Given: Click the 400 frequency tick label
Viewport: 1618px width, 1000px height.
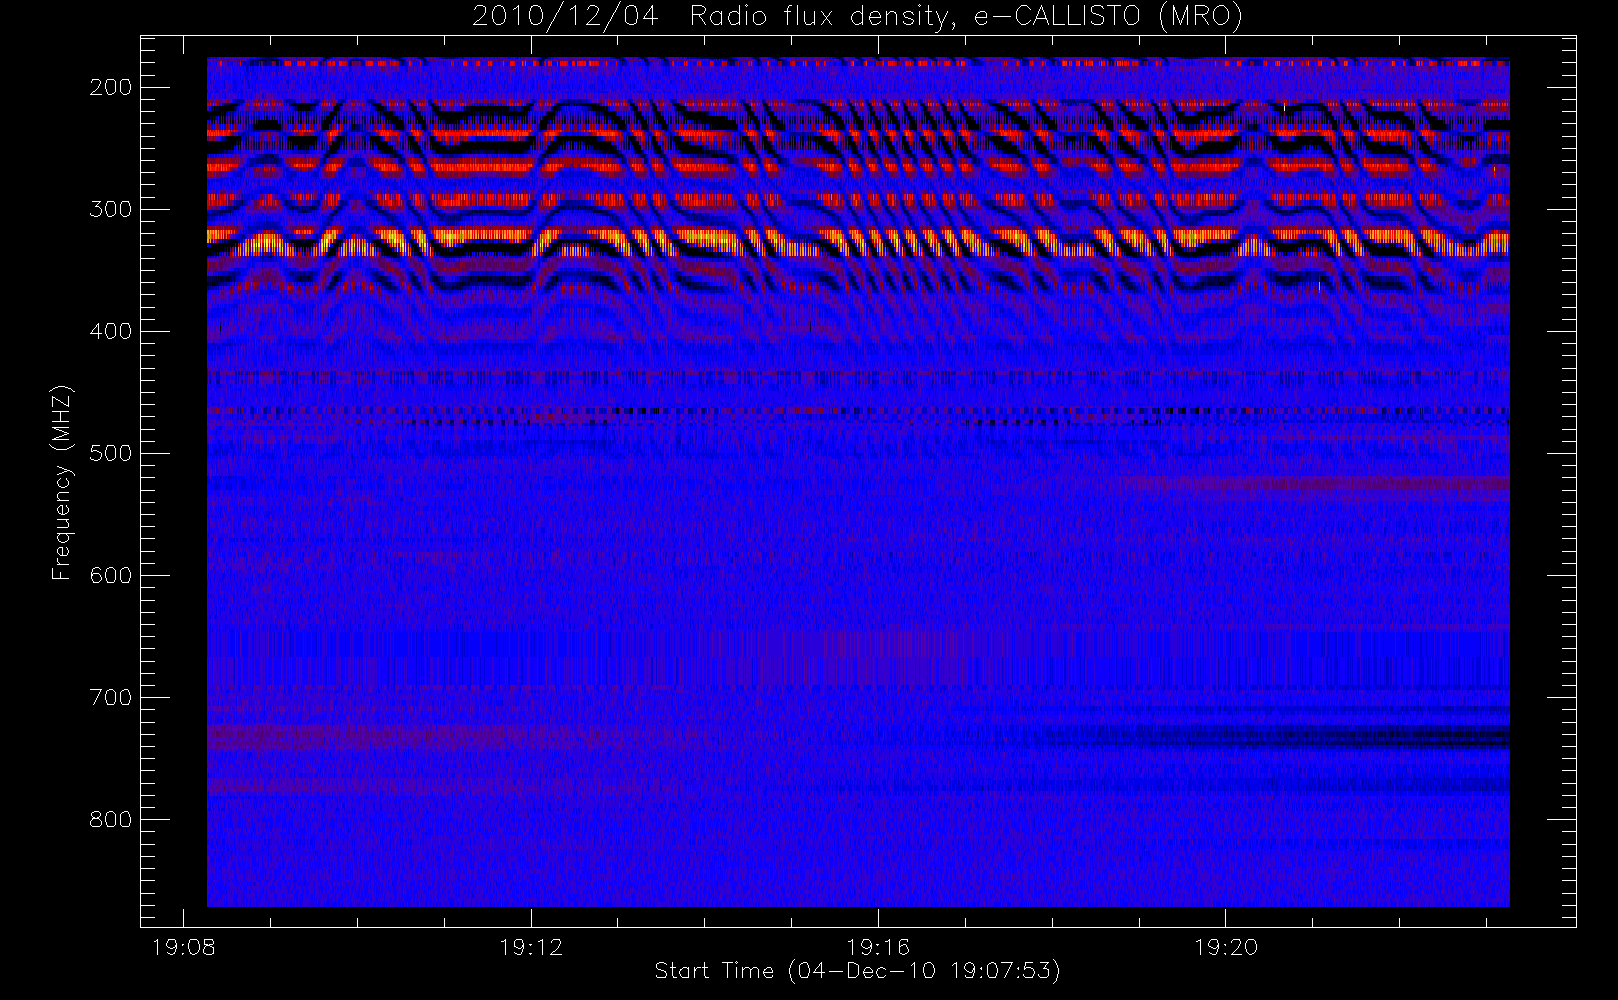Looking at the screenshot, I should click(111, 331).
